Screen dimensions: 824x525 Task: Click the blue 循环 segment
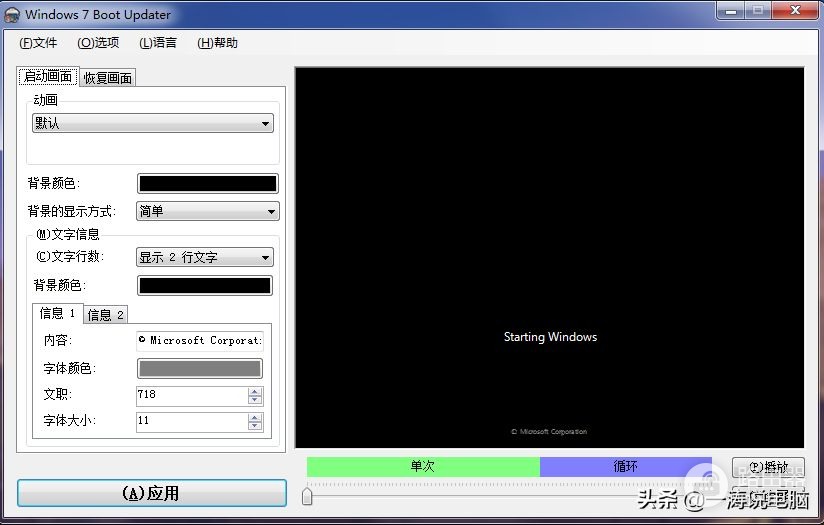(x=625, y=467)
